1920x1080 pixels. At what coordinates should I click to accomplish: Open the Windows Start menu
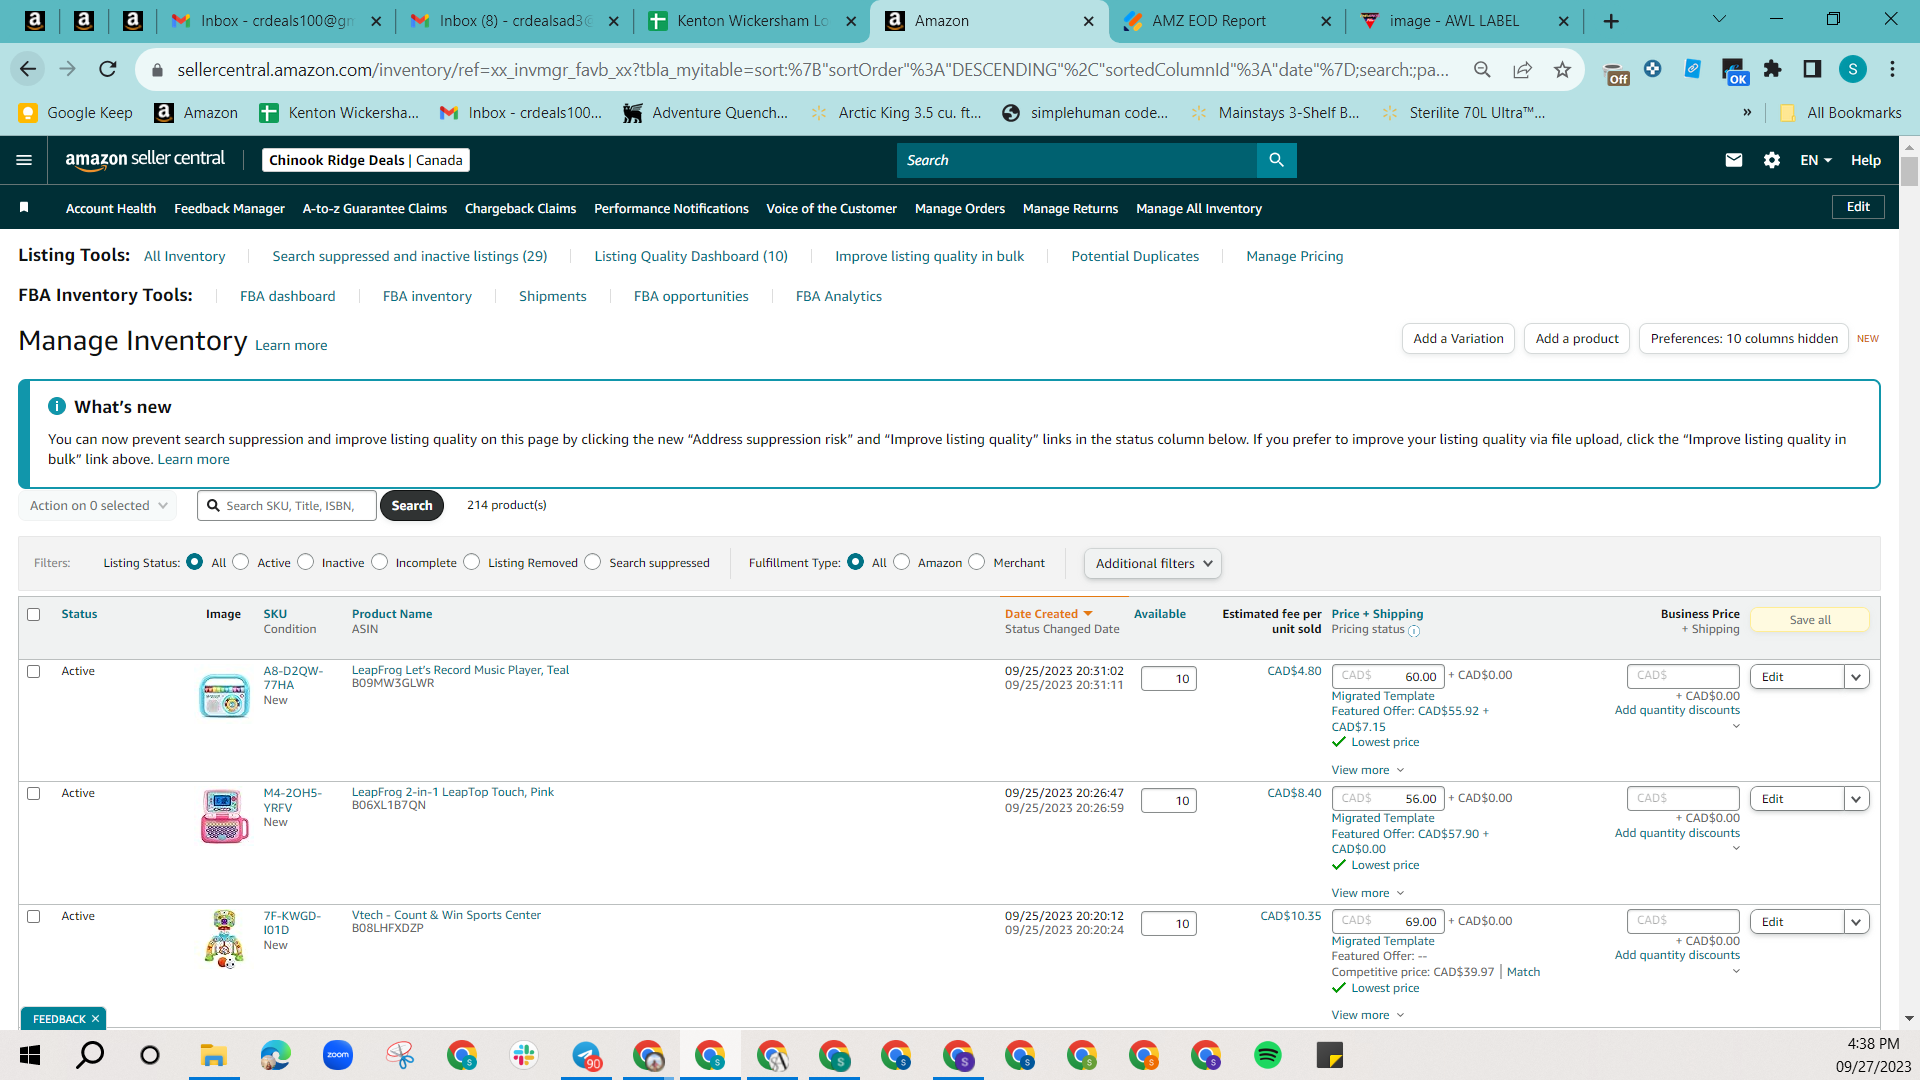coord(30,1055)
